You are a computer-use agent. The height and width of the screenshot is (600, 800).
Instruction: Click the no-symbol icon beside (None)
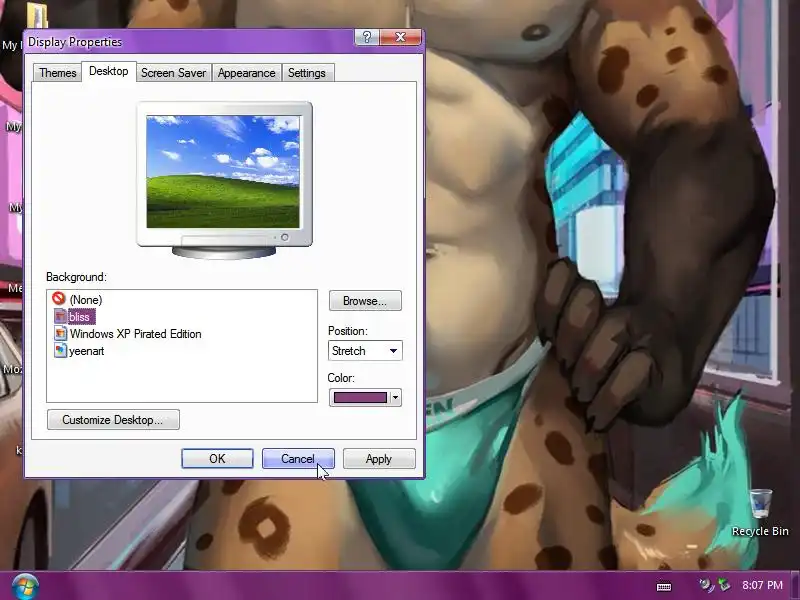(x=59, y=298)
